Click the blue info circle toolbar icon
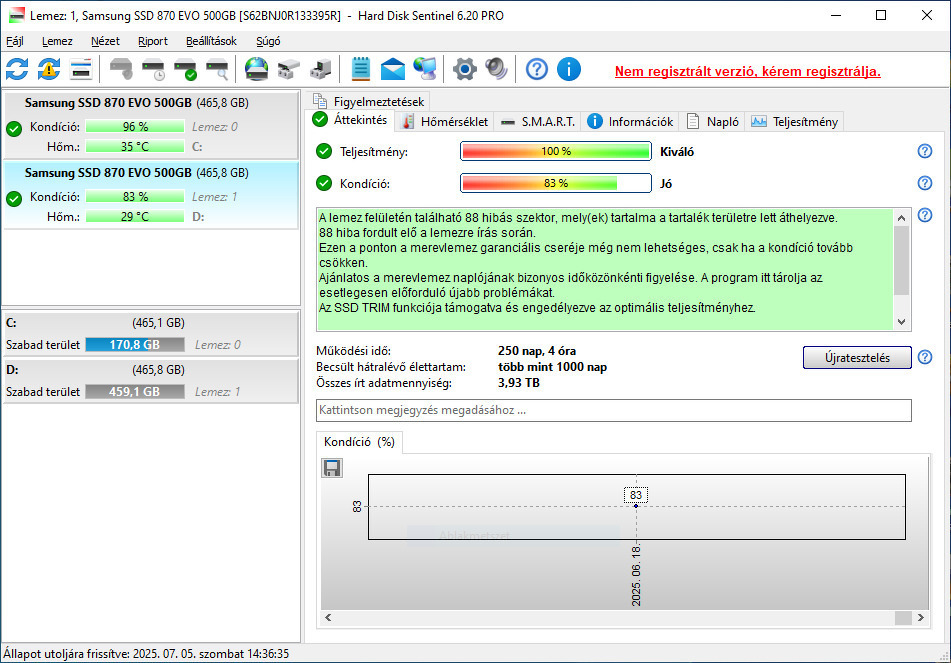This screenshot has width=951, height=663. pos(569,69)
